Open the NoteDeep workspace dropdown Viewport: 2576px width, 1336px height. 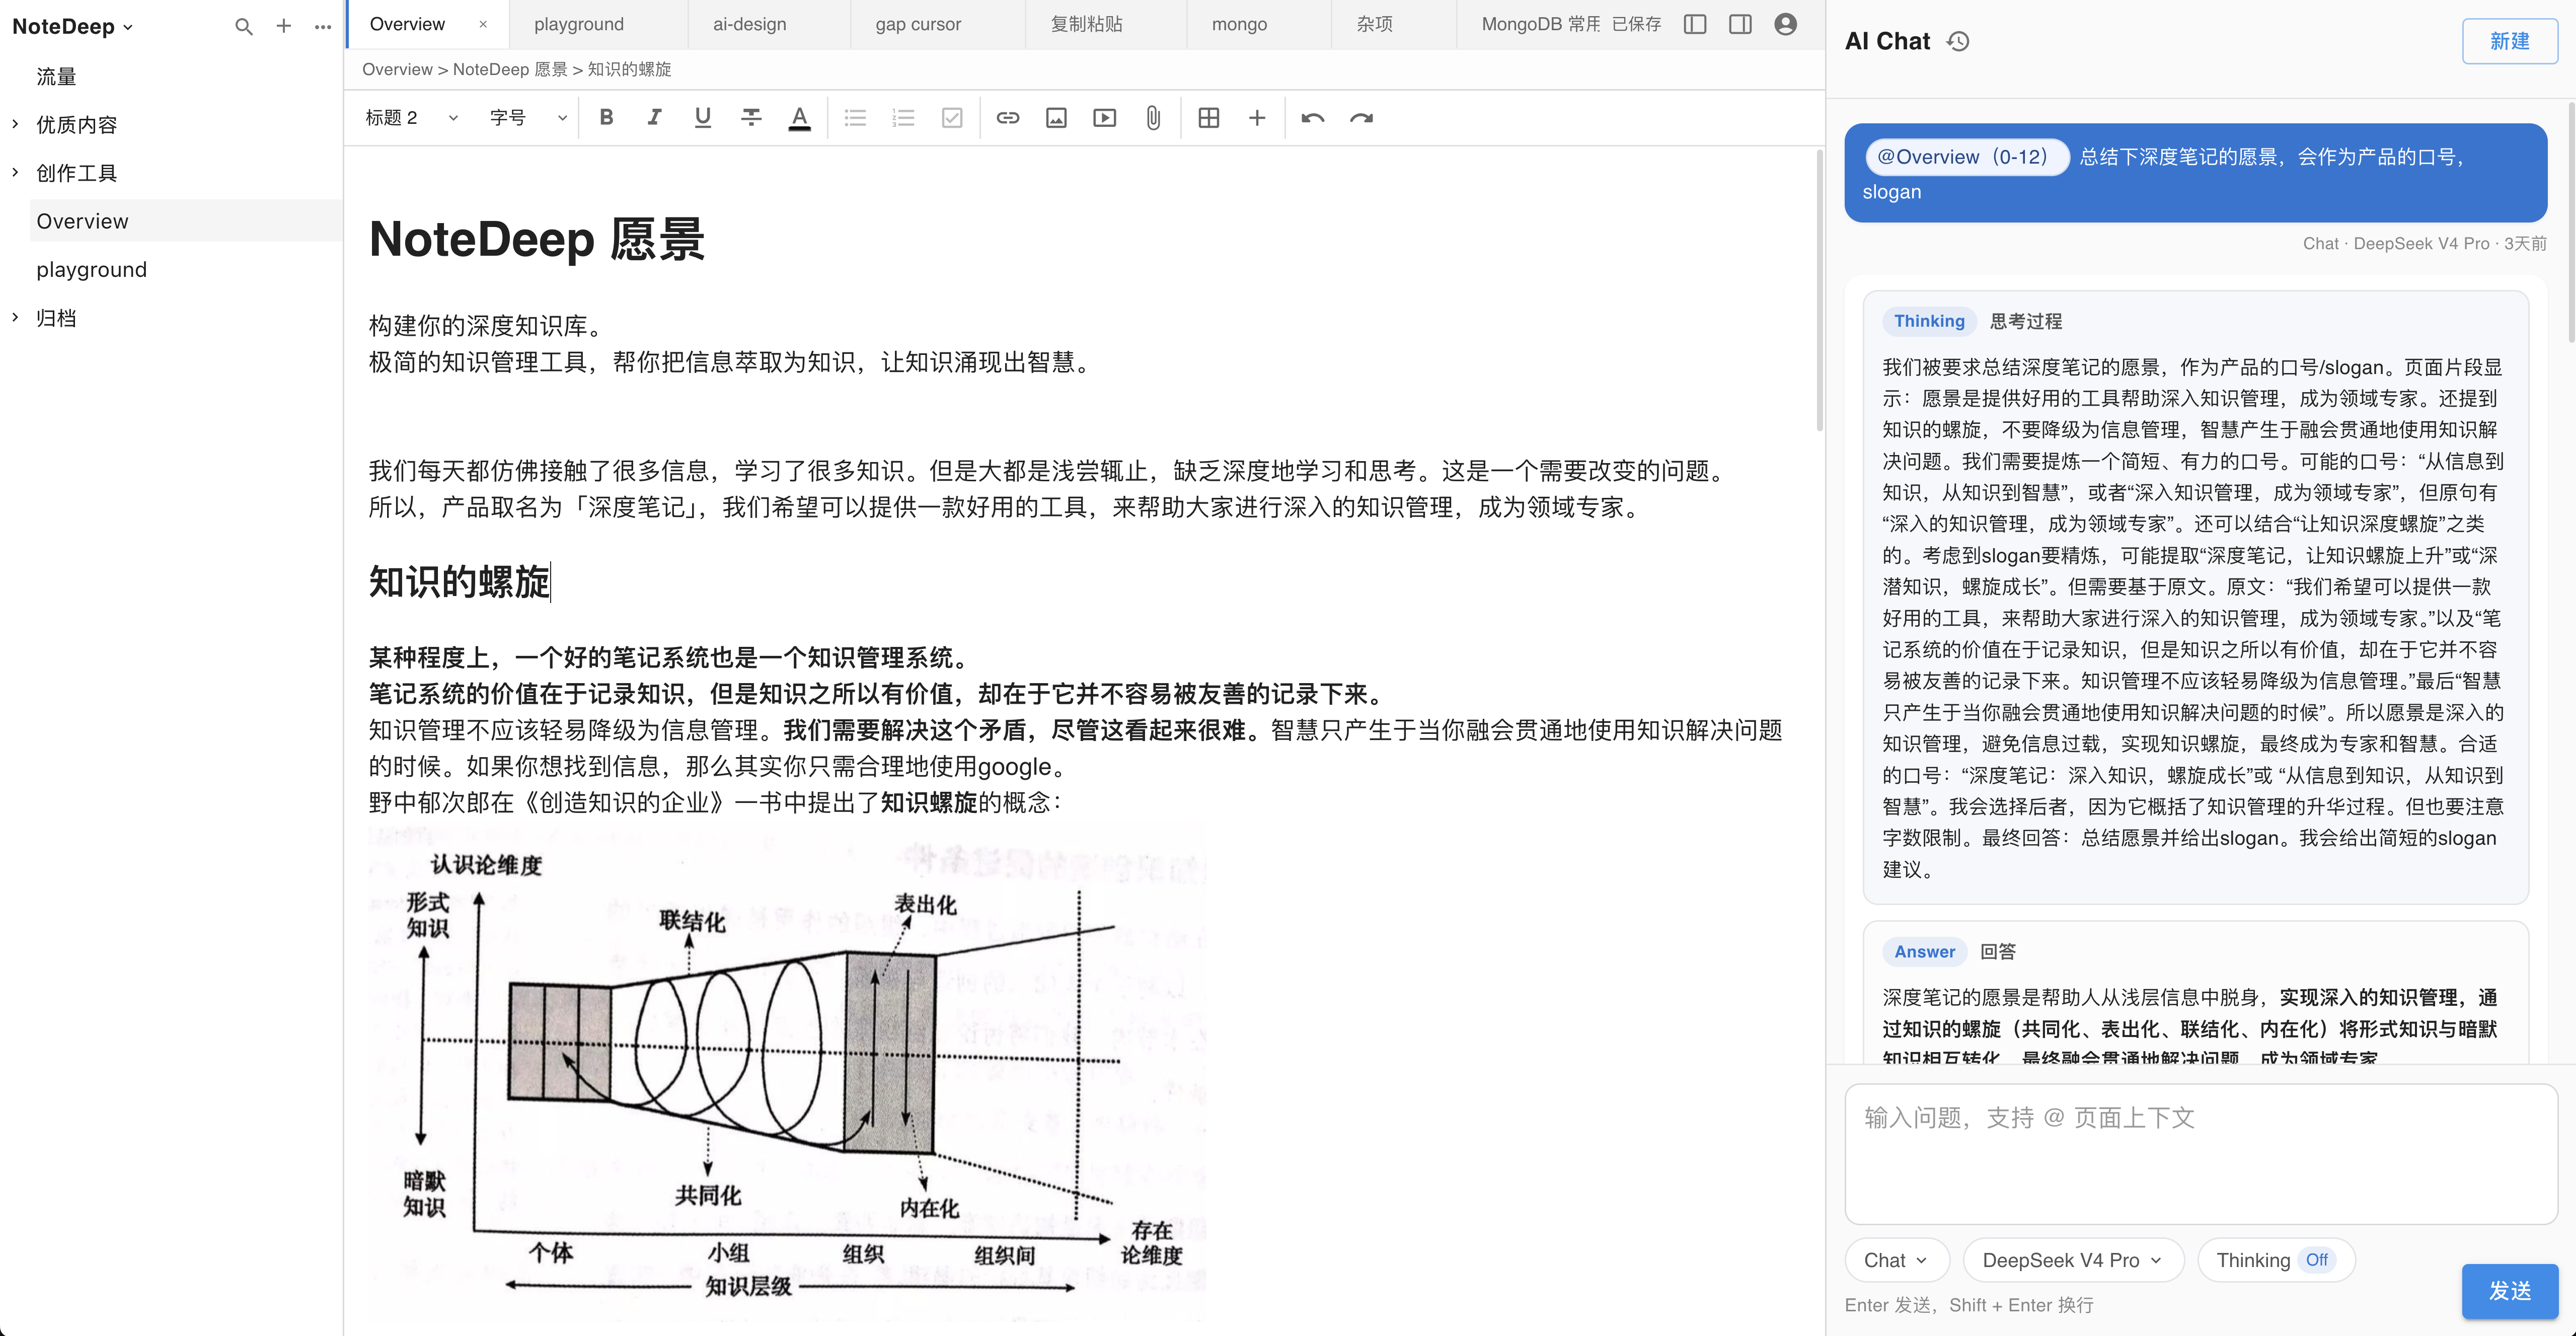[x=72, y=27]
